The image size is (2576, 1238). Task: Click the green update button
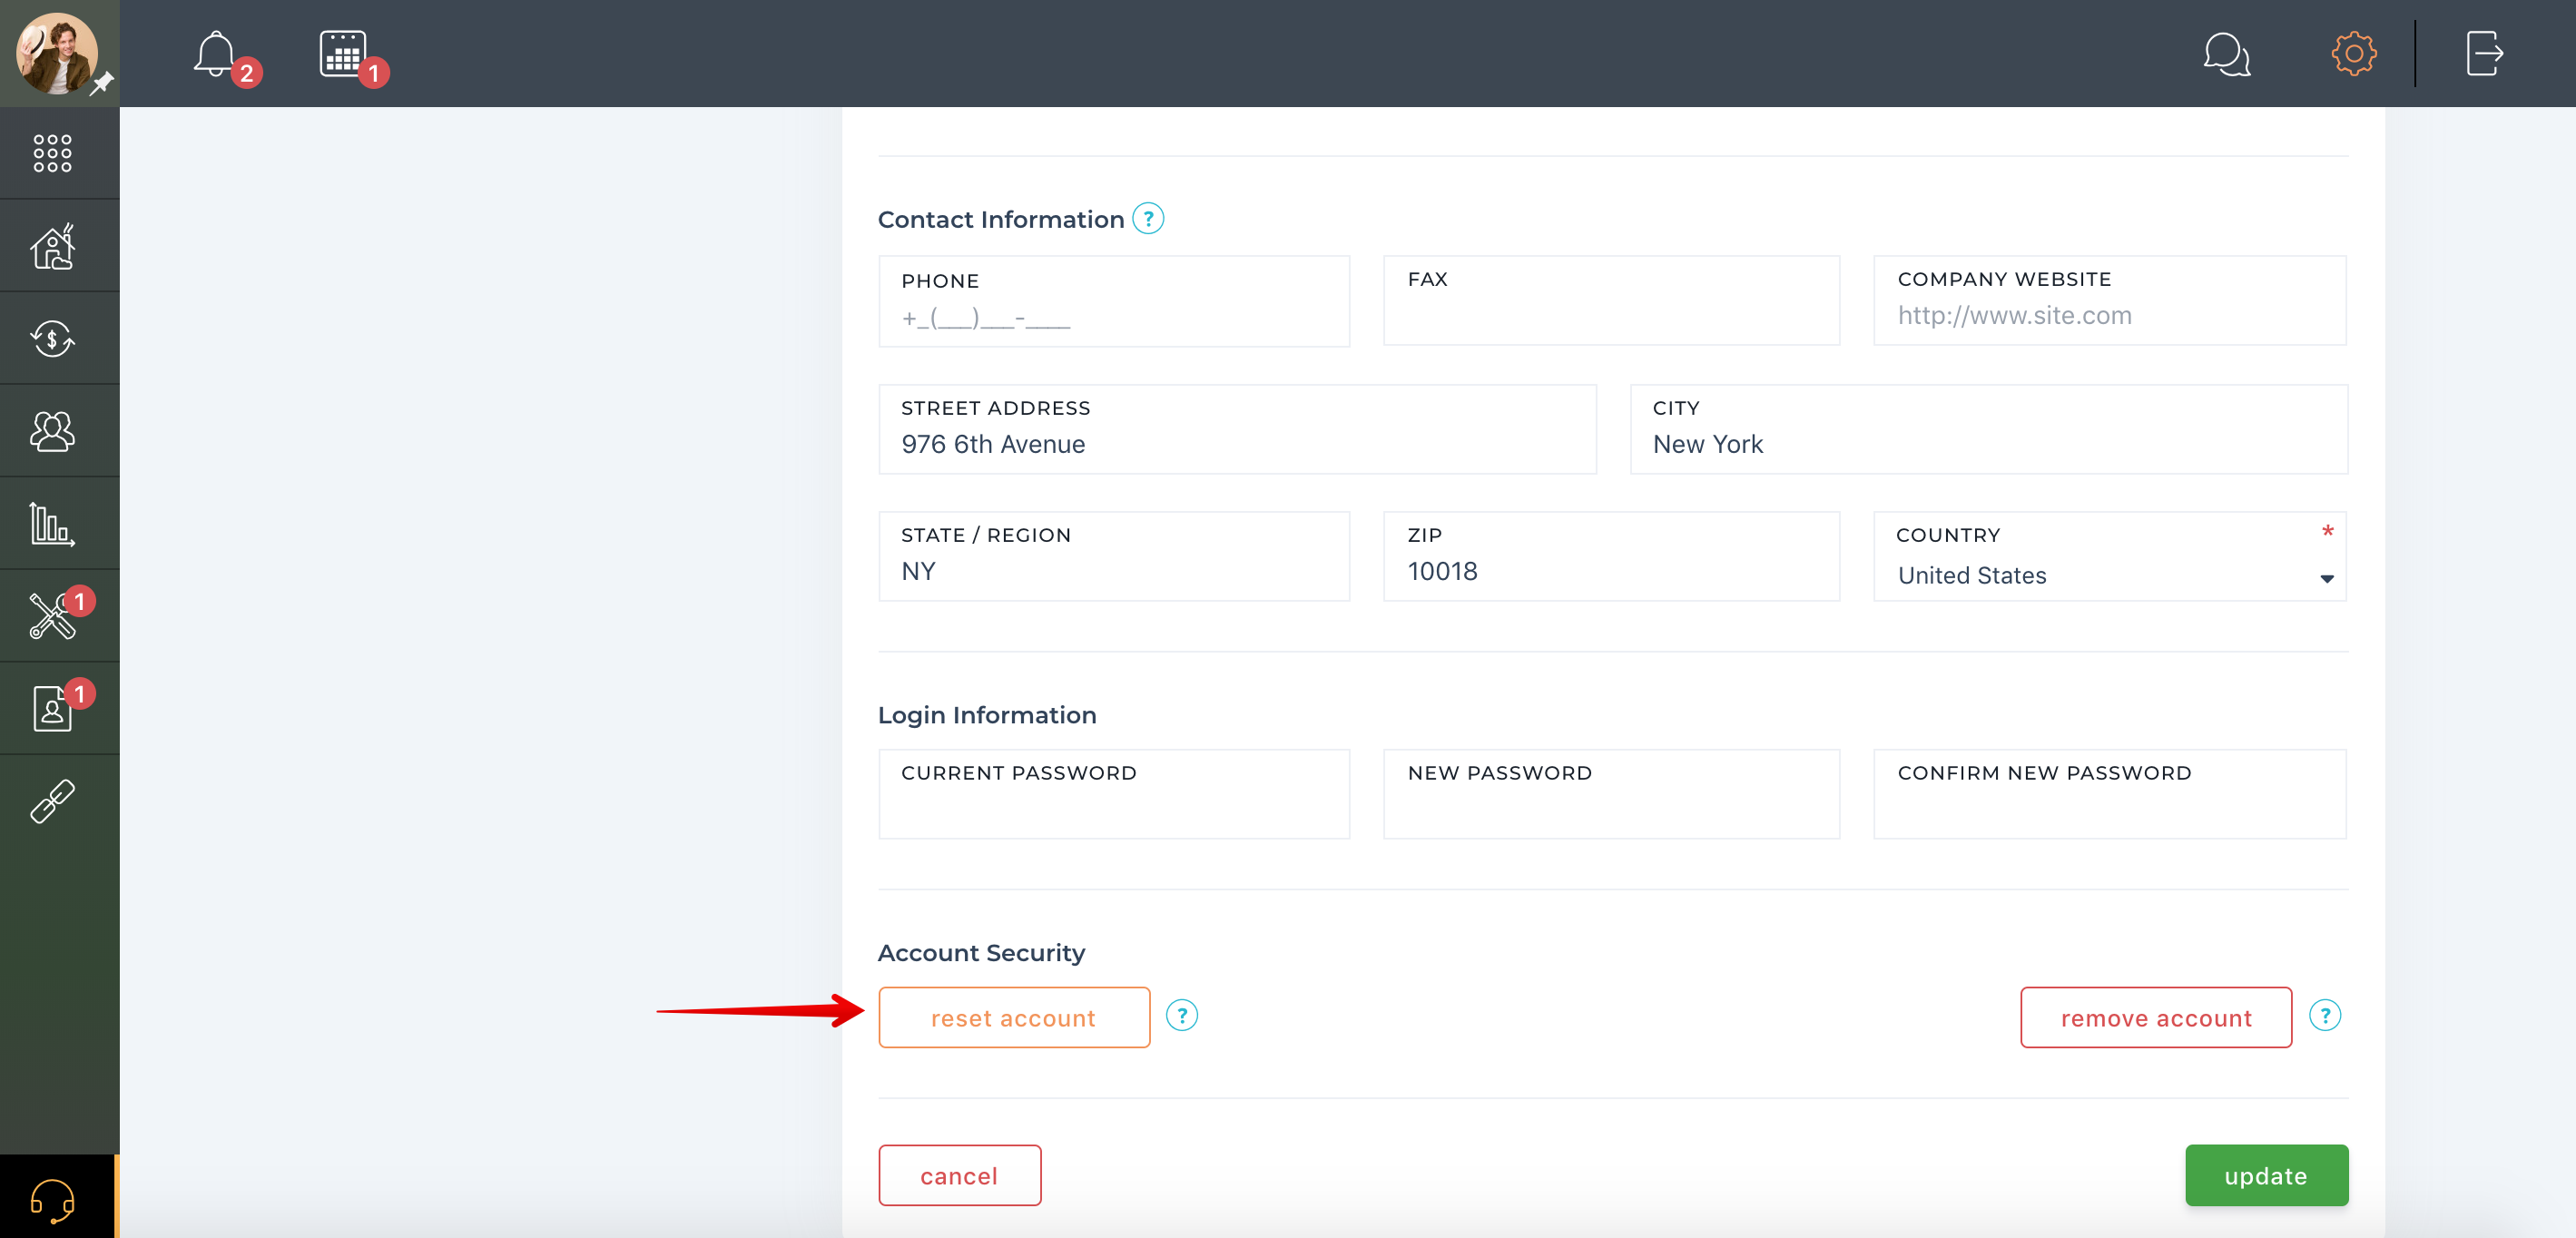tap(2266, 1176)
